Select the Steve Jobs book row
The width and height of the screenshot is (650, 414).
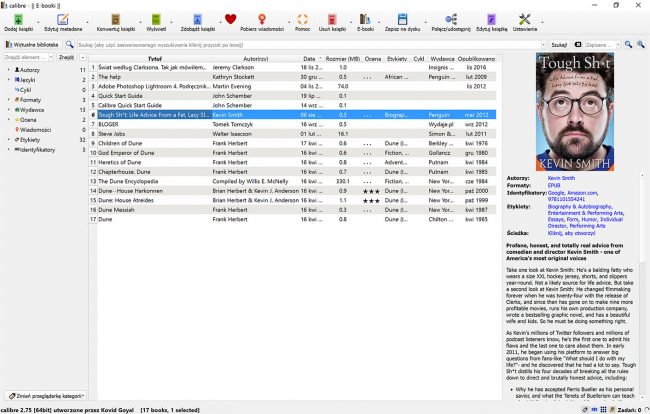point(293,134)
